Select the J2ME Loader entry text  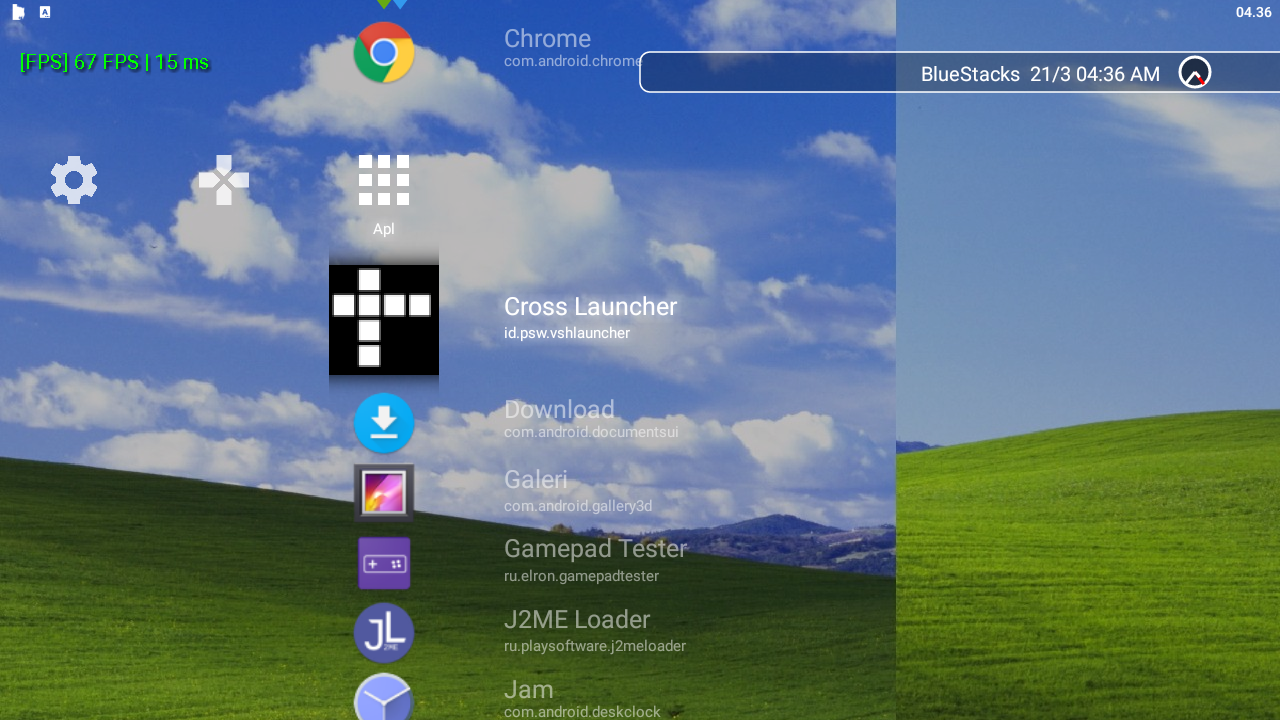tap(577, 620)
